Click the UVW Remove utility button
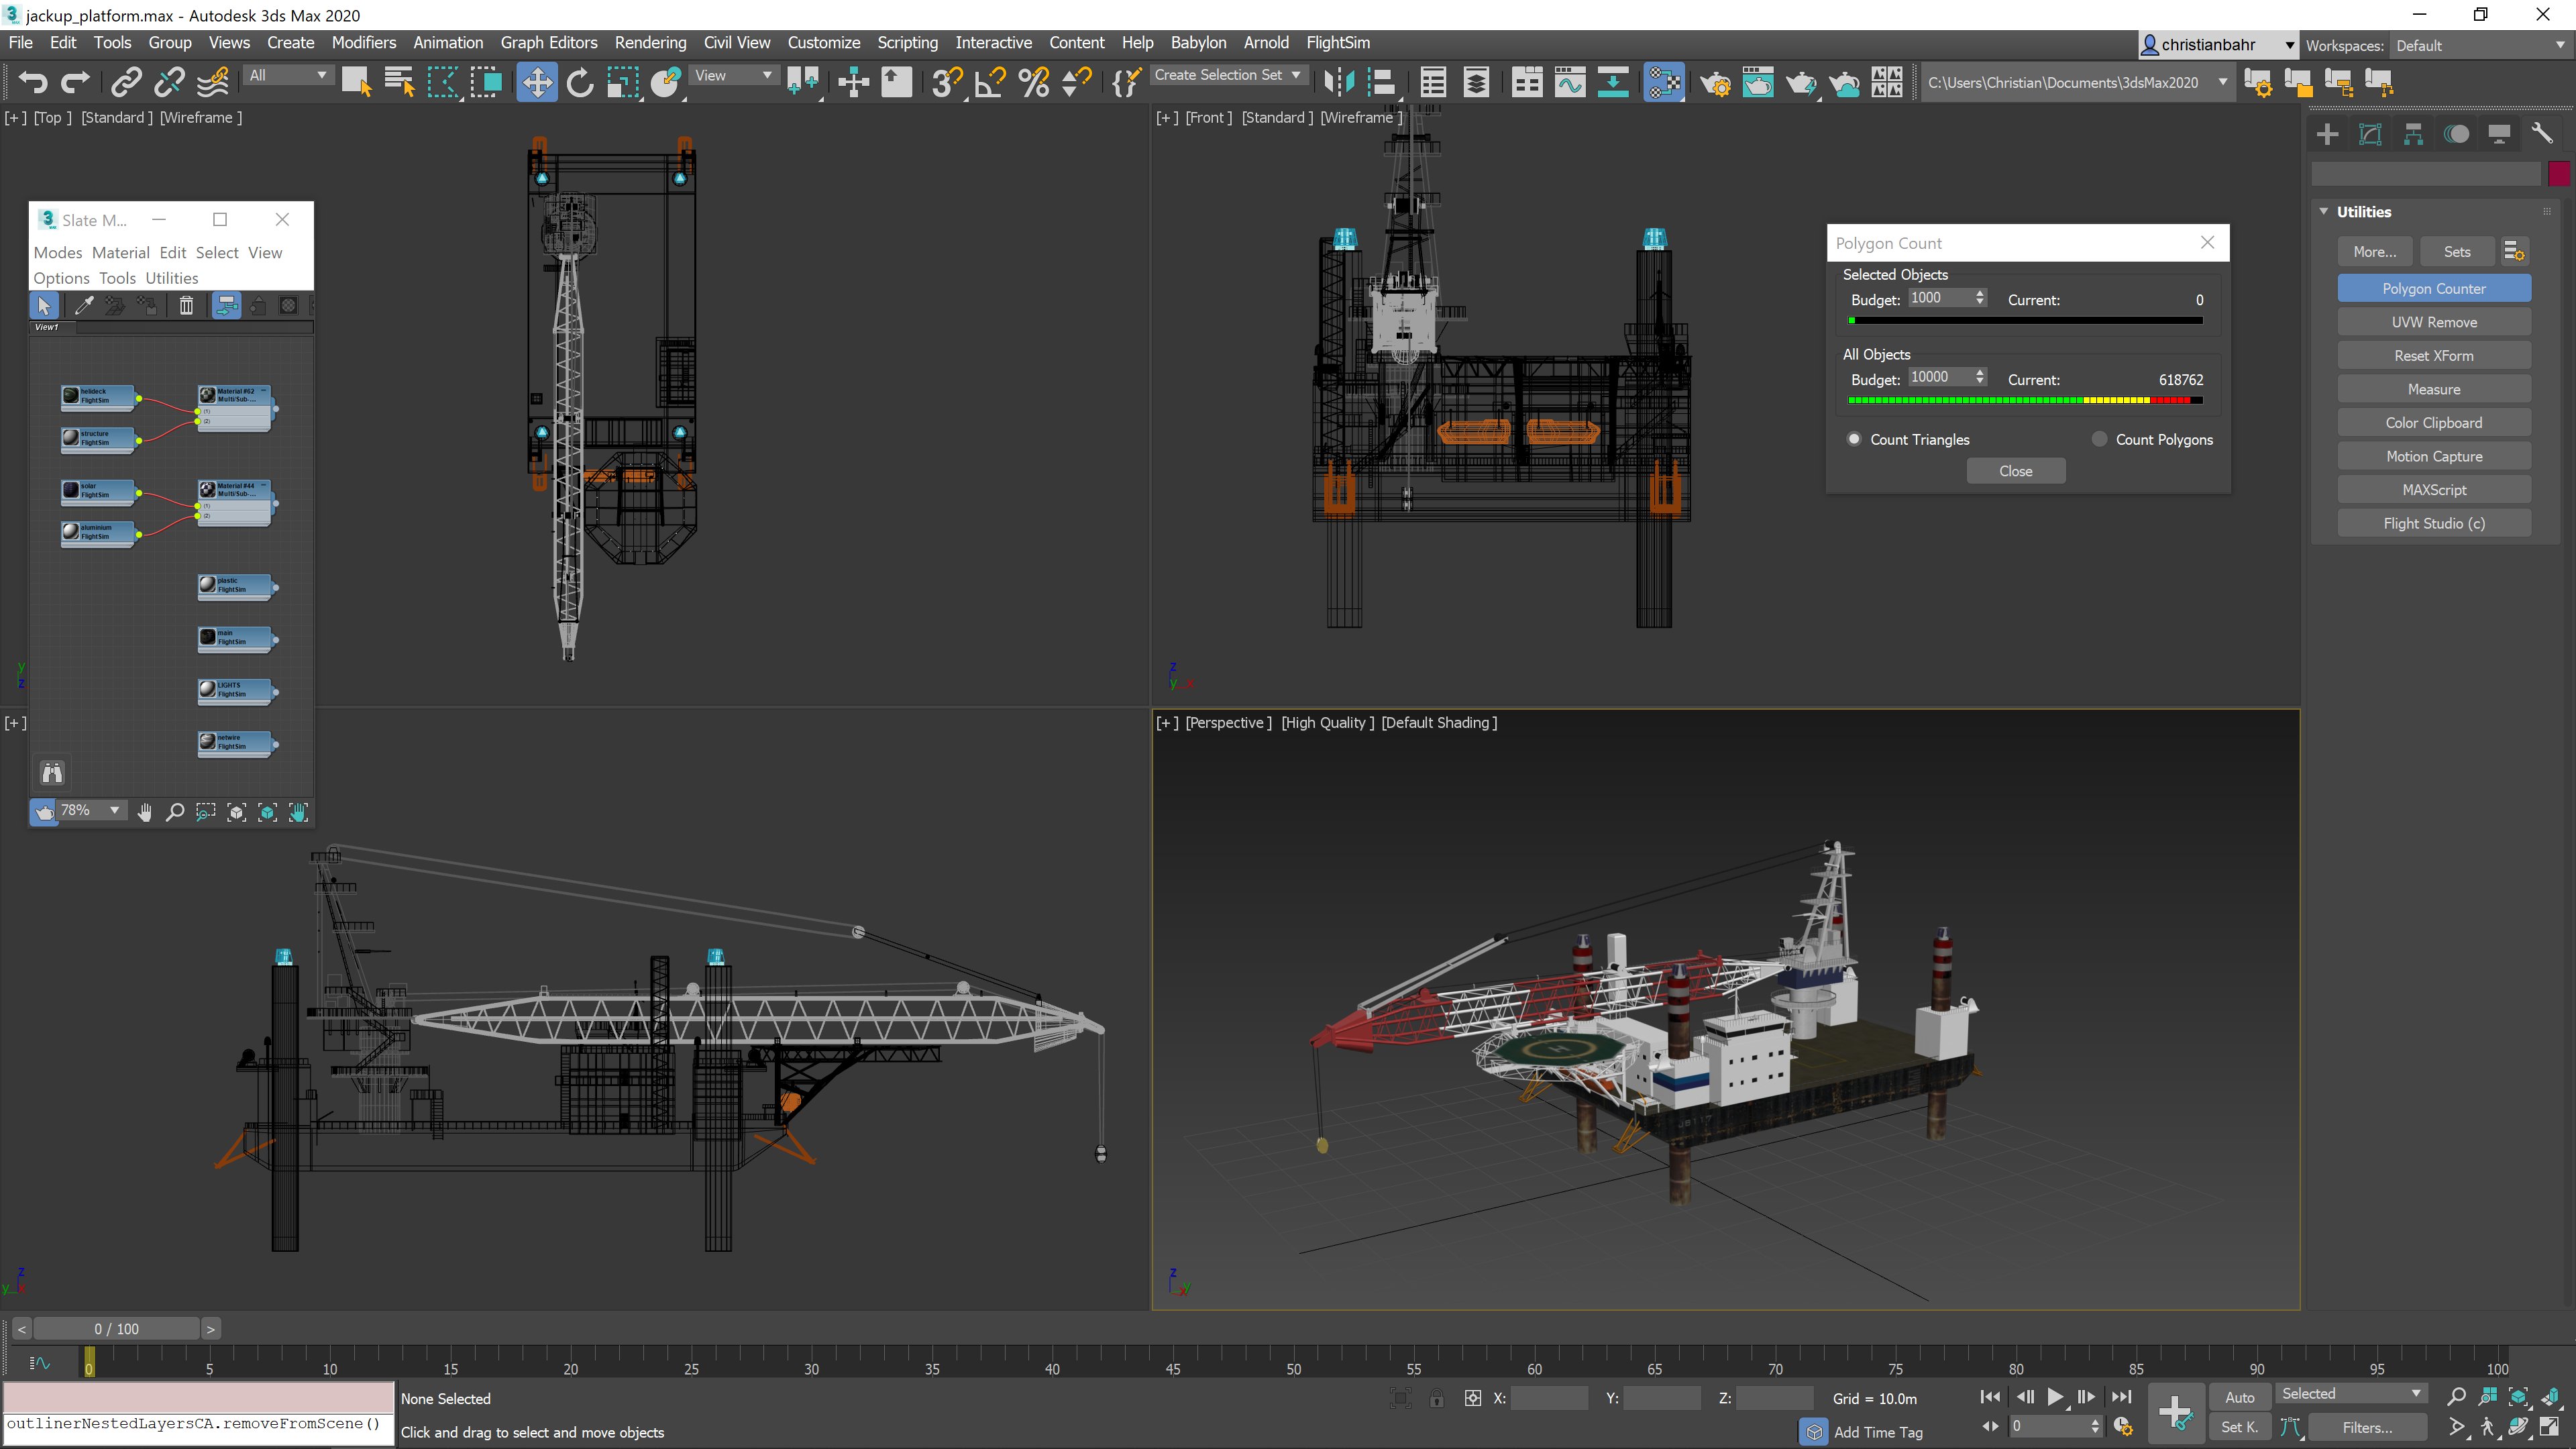The height and width of the screenshot is (1449, 2576). [2434, 322]
